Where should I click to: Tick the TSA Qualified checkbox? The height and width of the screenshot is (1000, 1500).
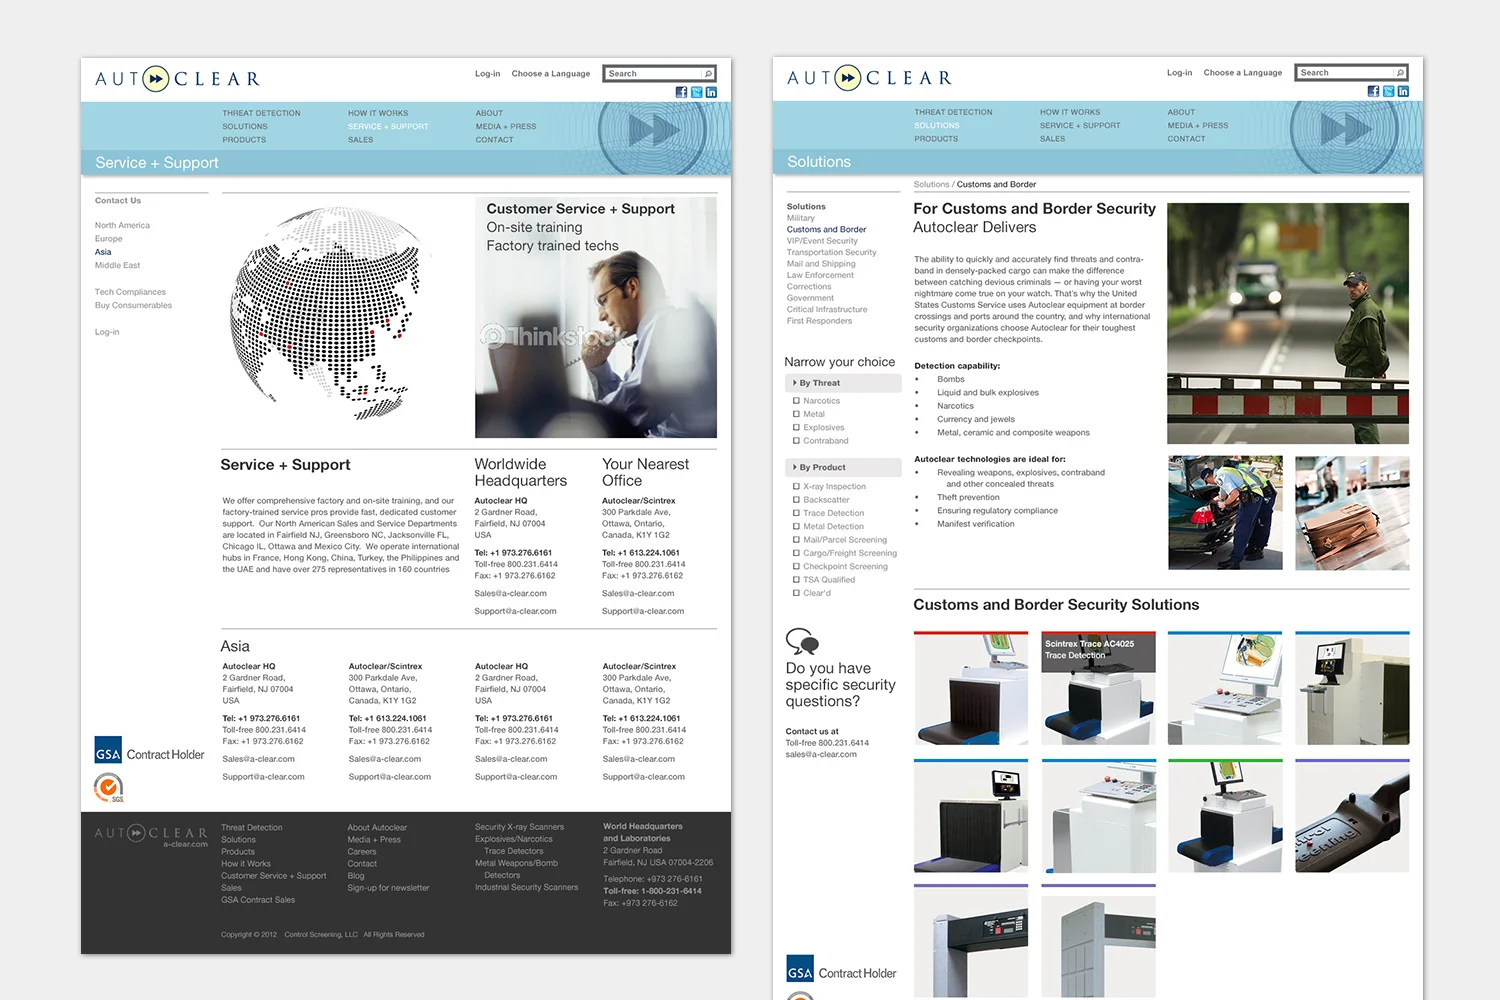click(796, 580)
